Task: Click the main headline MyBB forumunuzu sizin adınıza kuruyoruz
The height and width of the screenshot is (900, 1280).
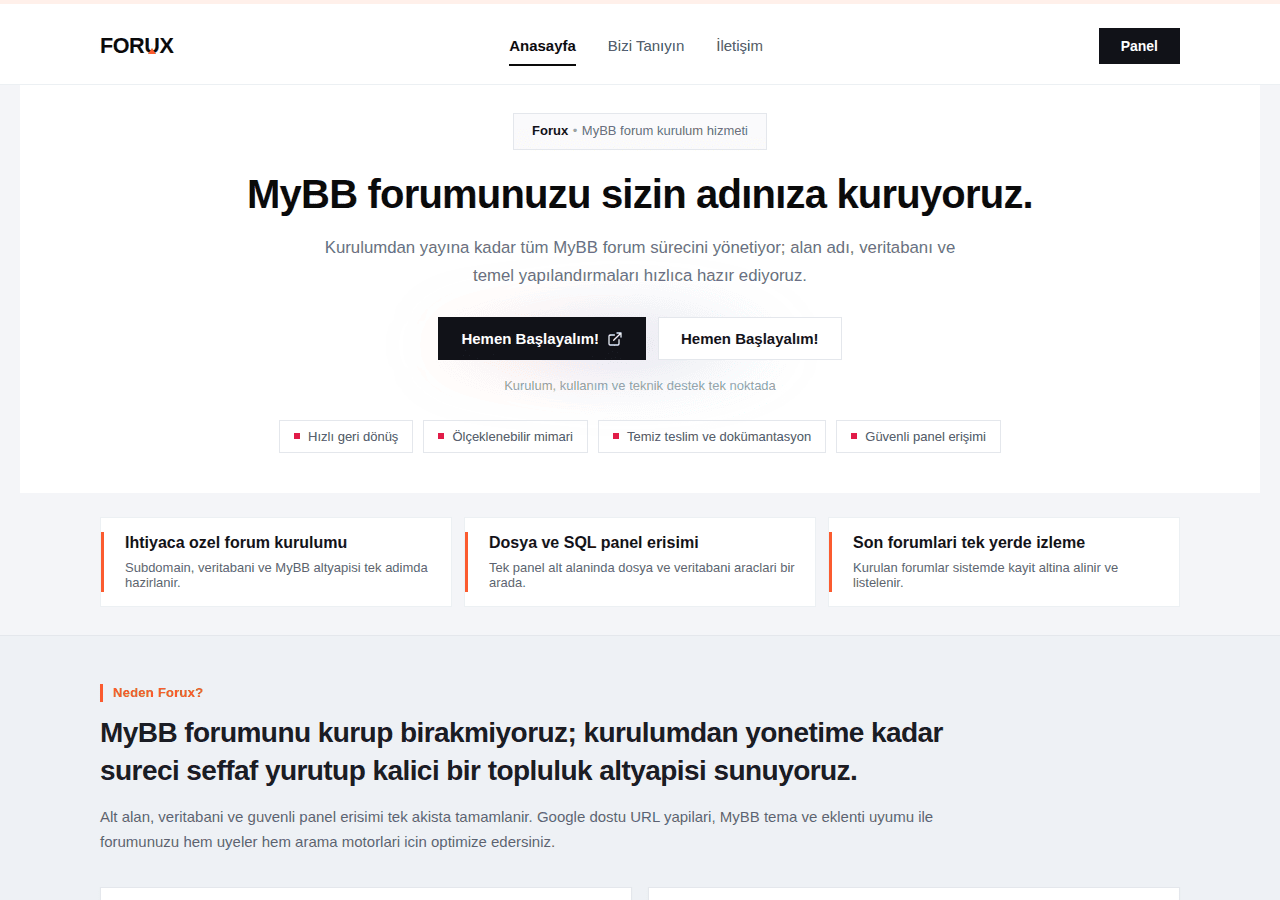Action: 640,194
